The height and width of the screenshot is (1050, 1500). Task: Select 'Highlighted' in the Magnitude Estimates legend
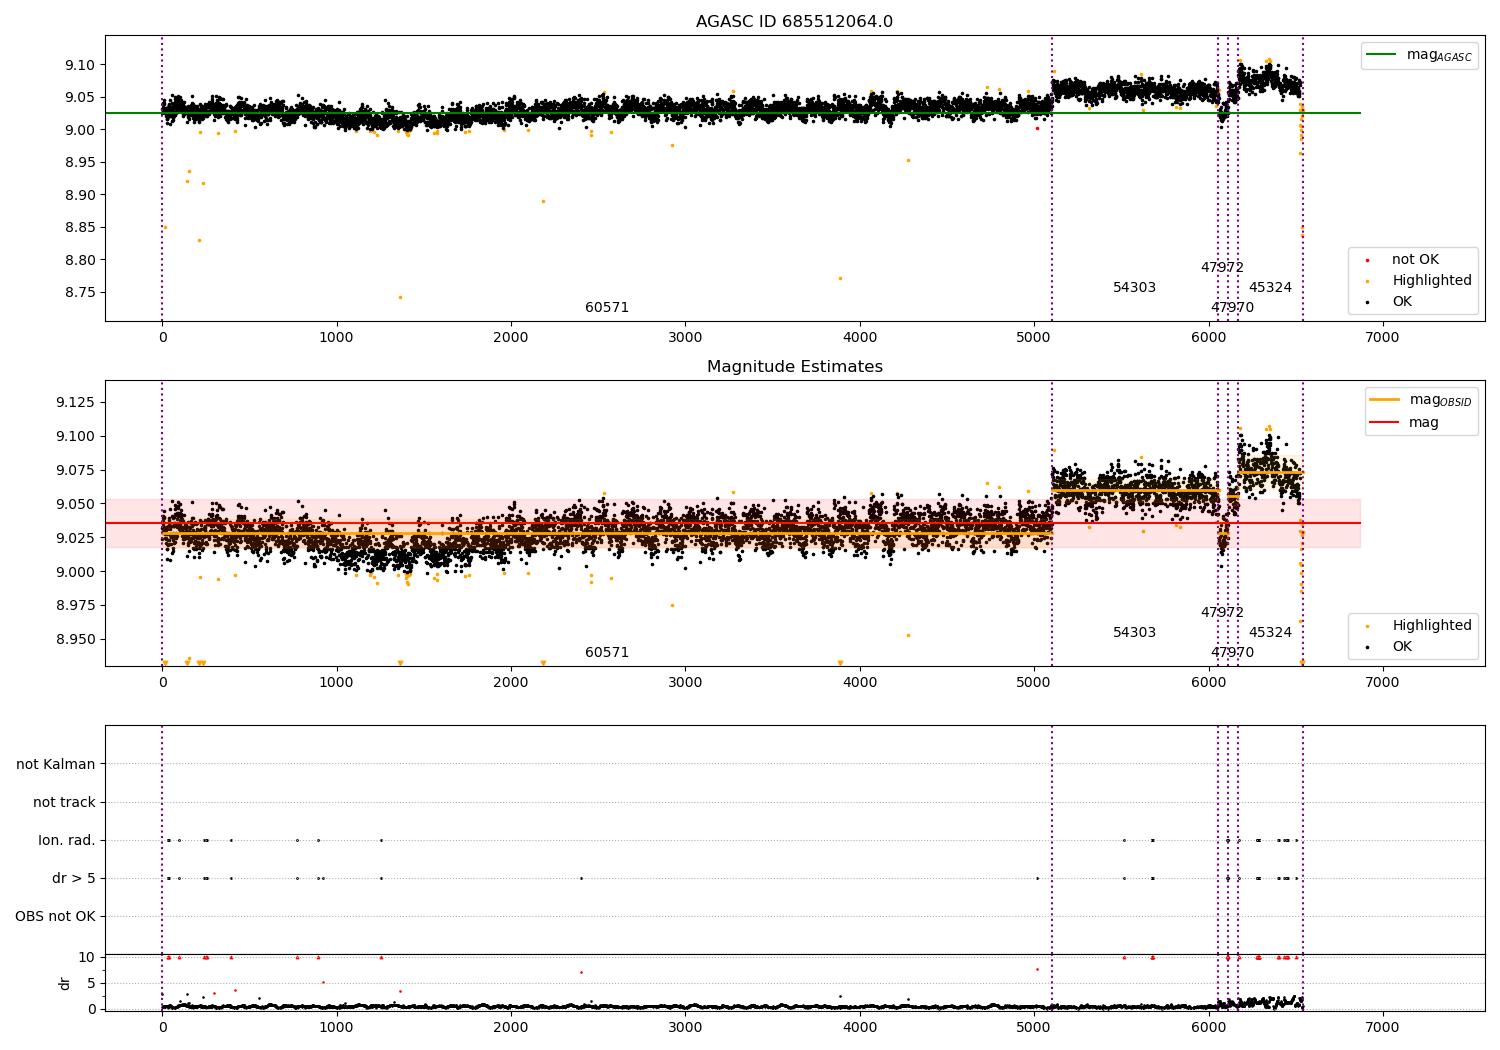[x=1432, y=626]
